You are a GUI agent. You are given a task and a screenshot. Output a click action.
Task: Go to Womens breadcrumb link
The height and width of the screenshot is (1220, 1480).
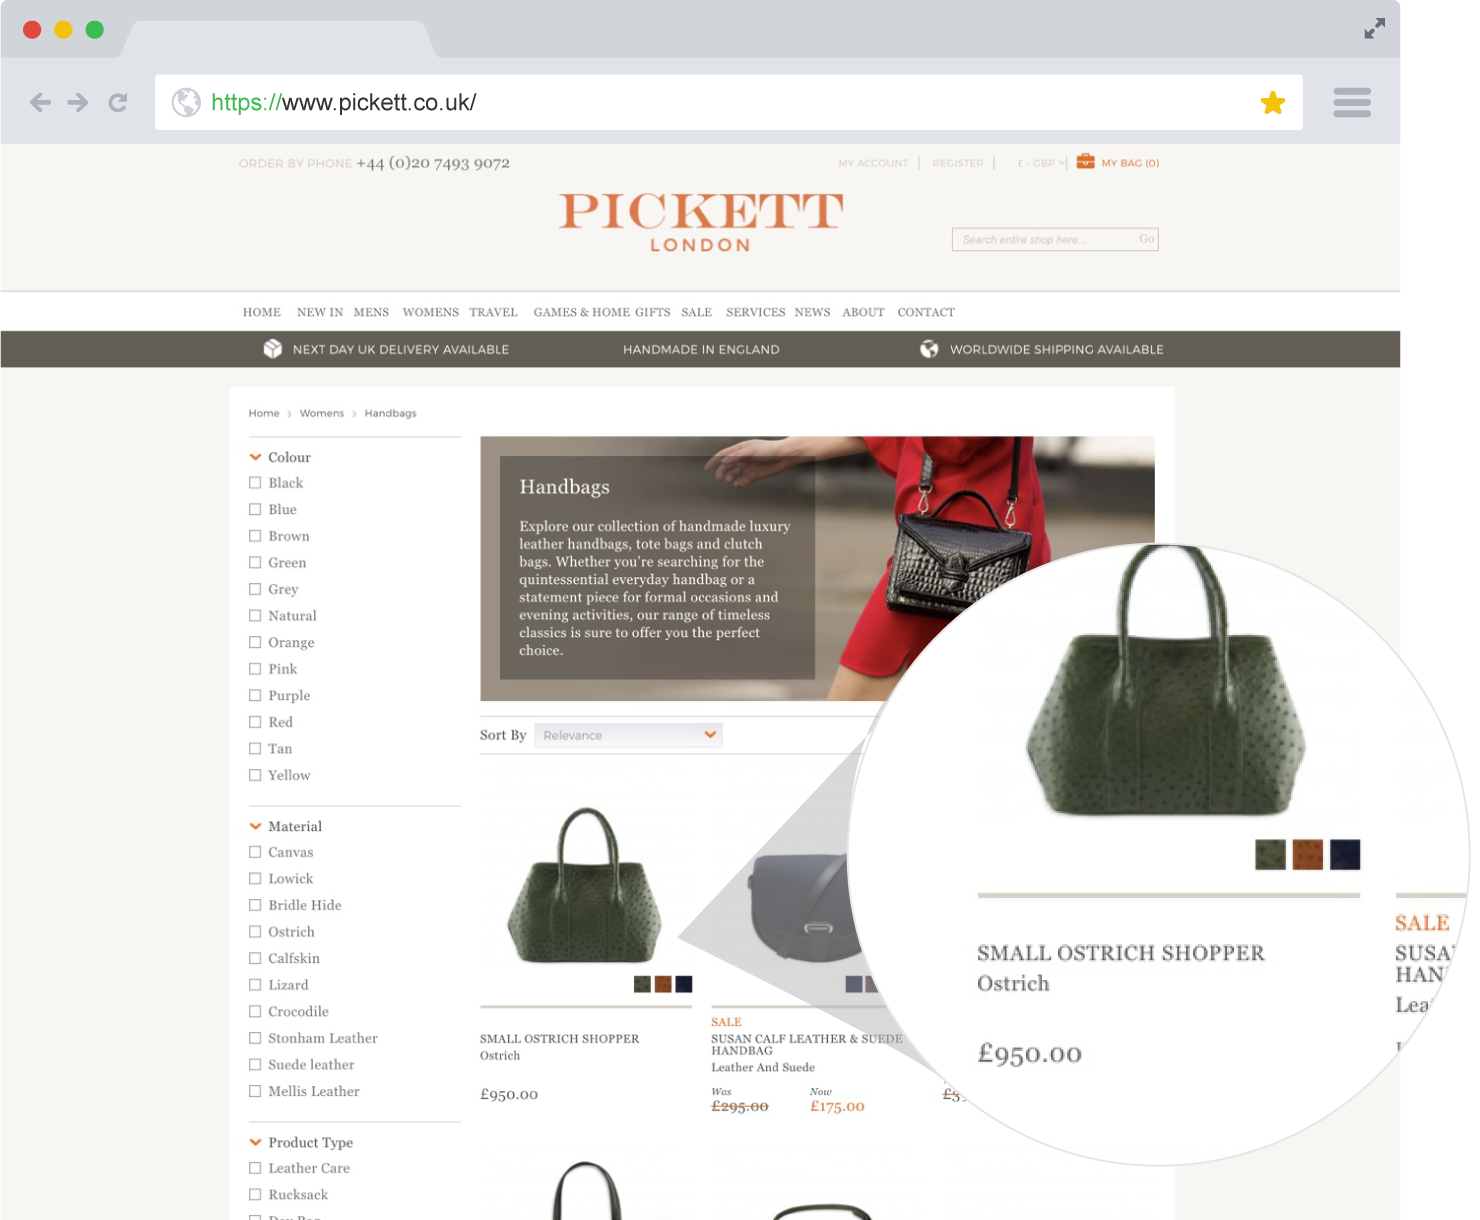coord(321,413)
